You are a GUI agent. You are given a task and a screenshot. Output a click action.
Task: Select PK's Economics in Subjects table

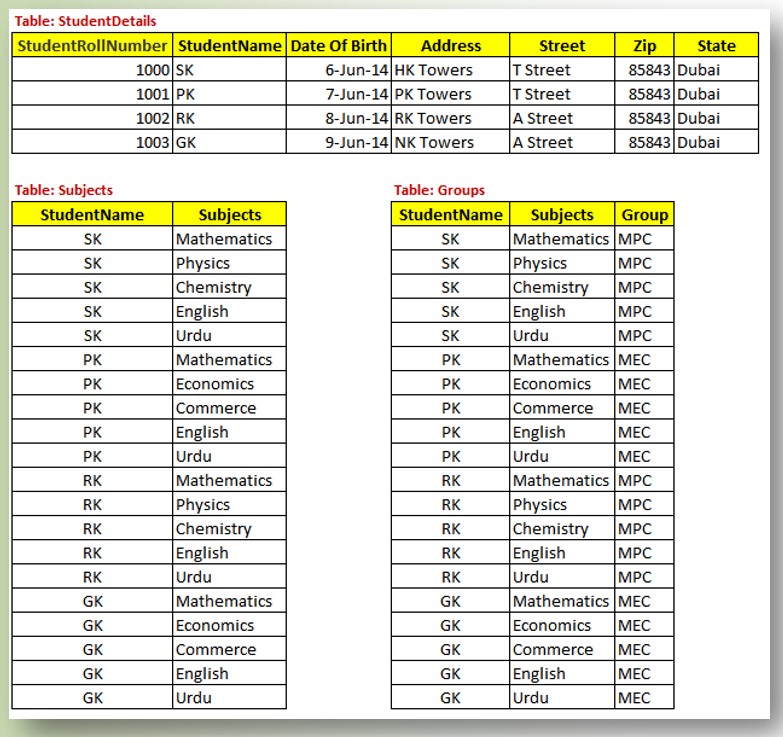[229, 383]
